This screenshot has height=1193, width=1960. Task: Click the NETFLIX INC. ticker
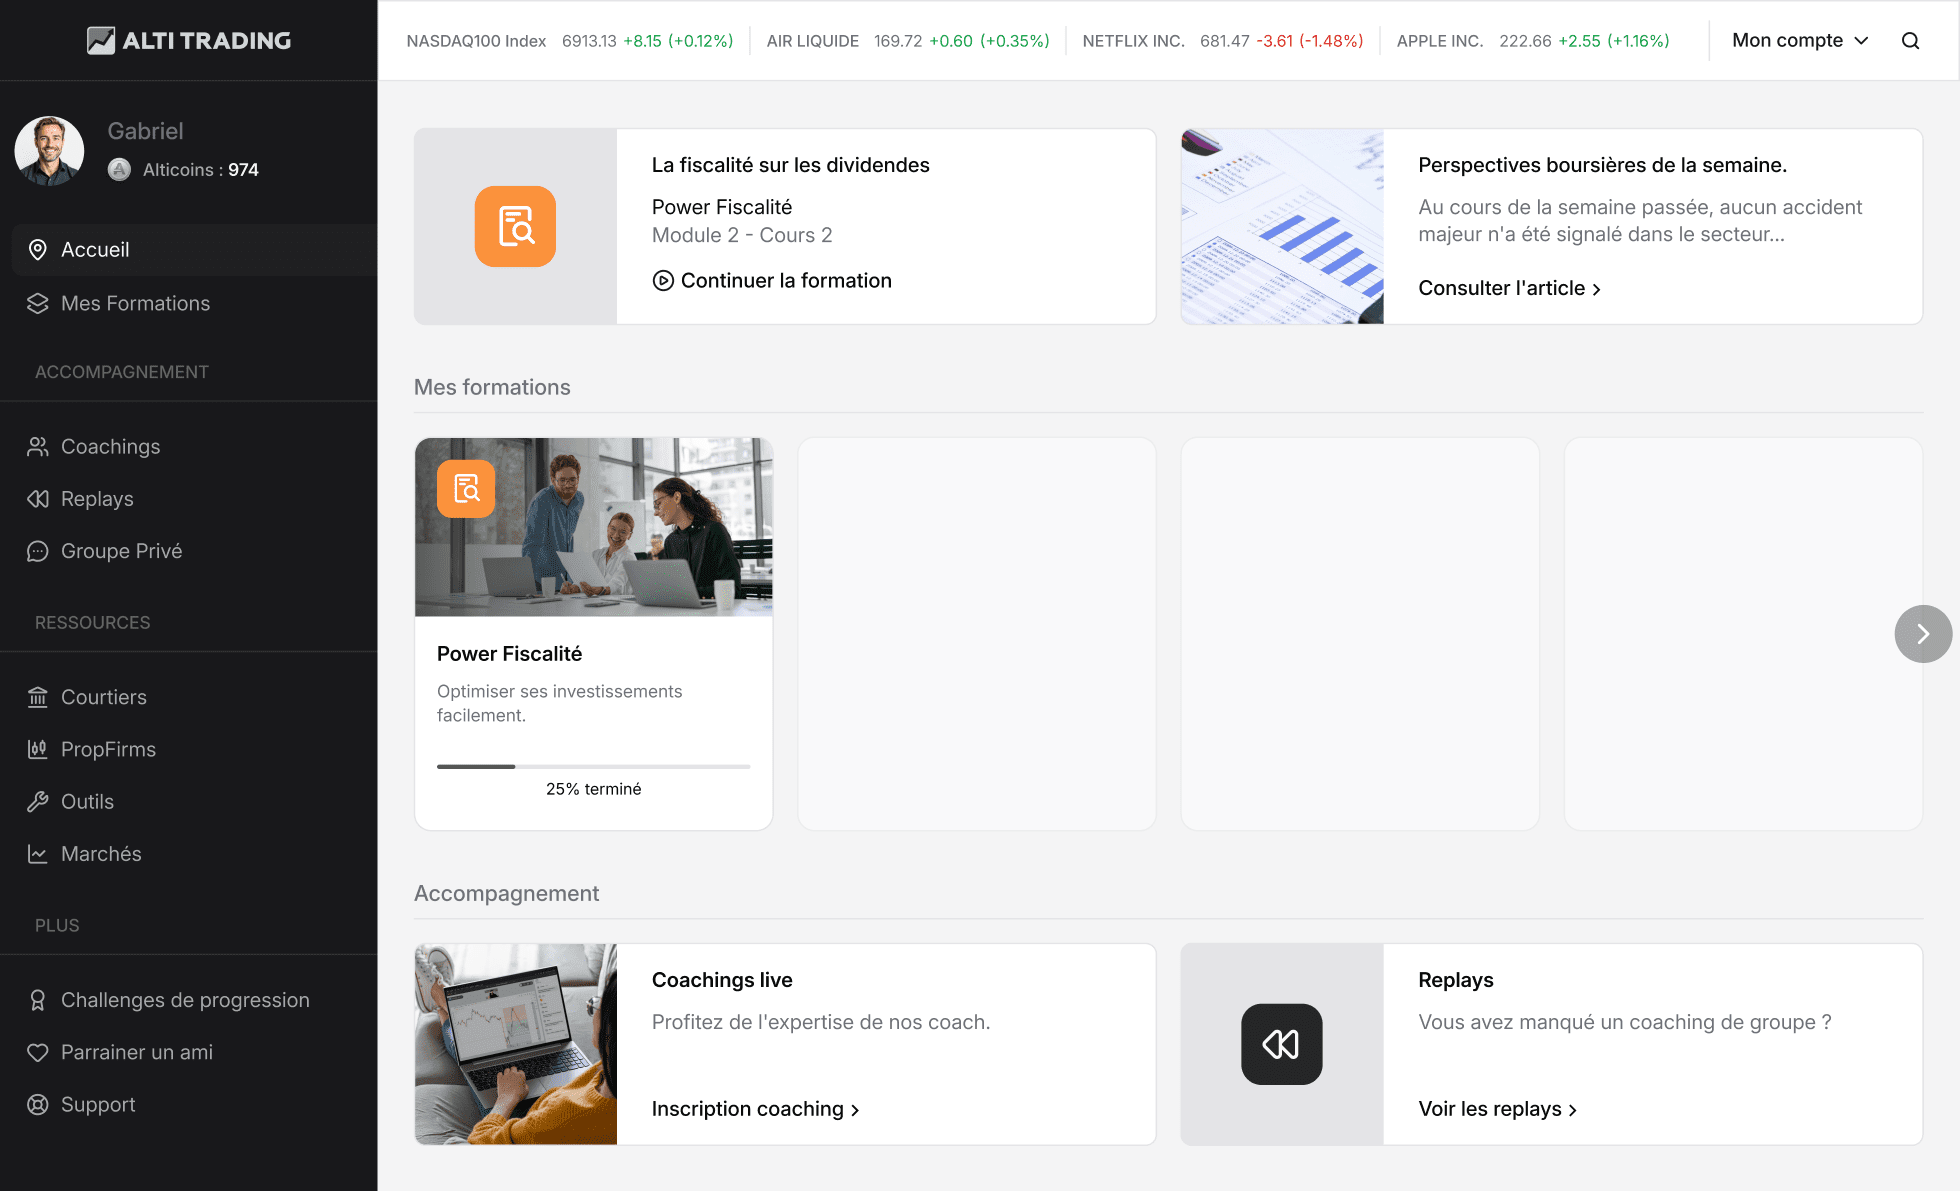pyautogui.click(x=1223, y=41)
